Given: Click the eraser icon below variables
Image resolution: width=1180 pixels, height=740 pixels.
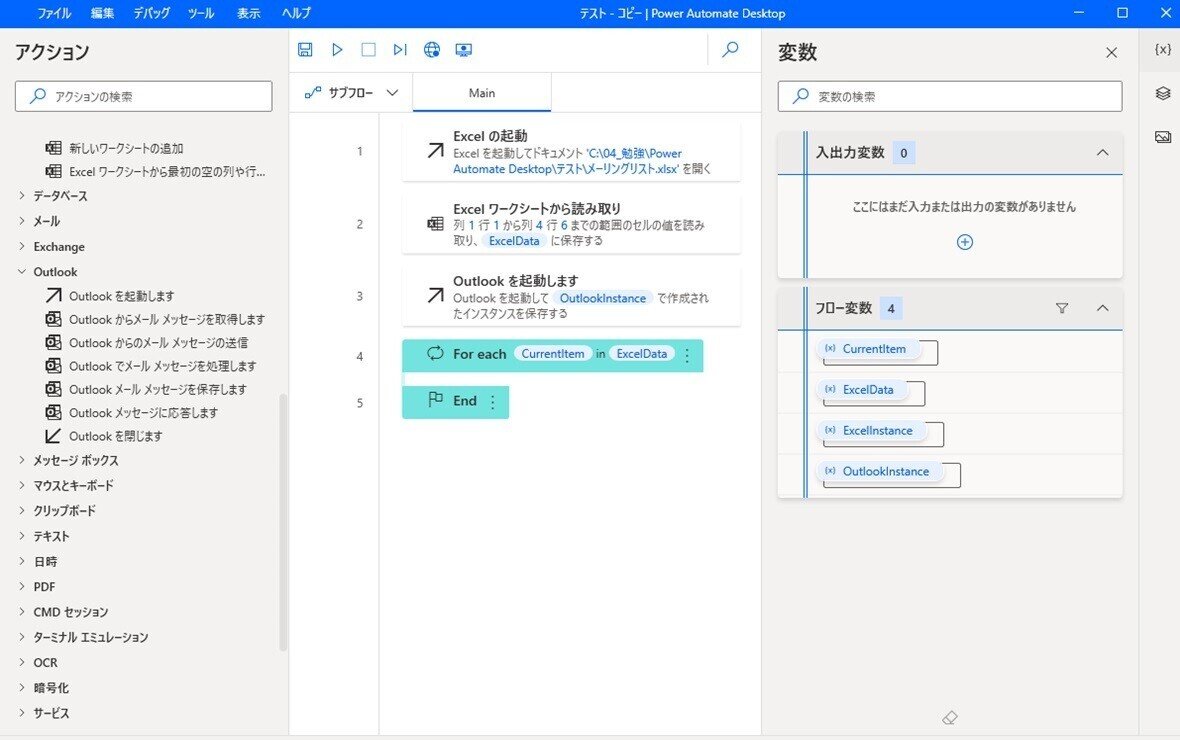Looking at the screenshot, I should click(950, 717).
